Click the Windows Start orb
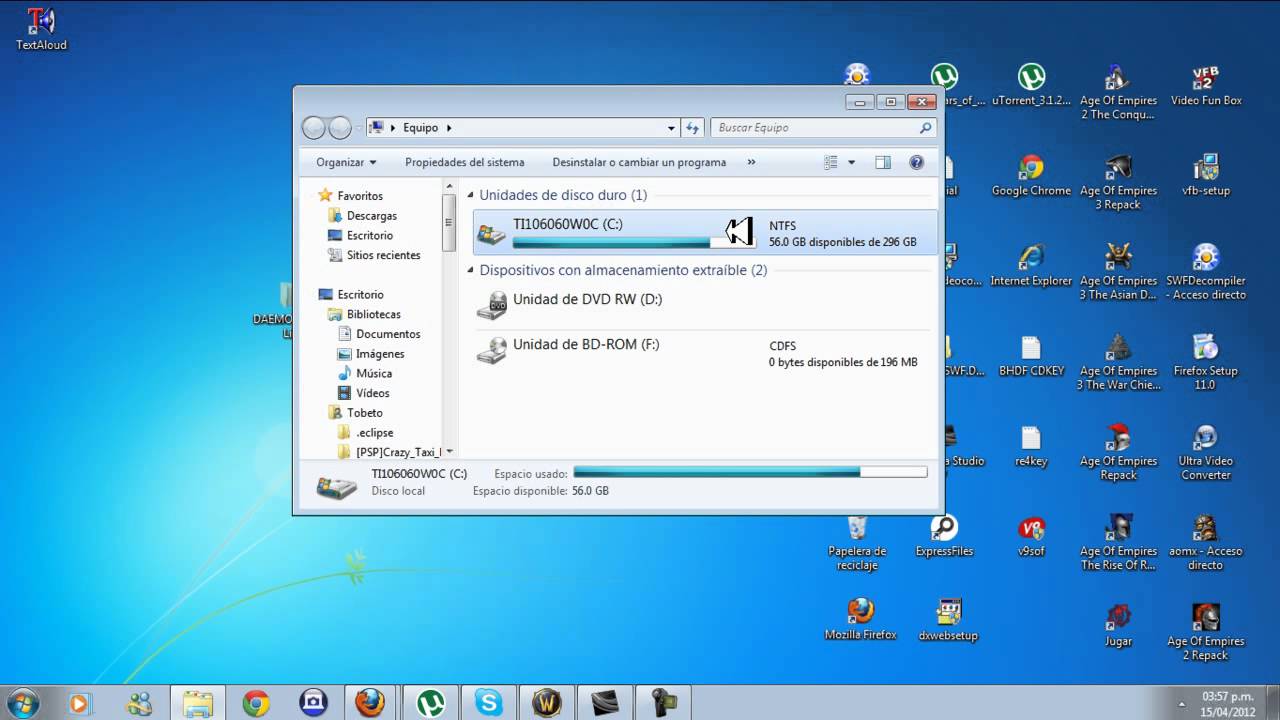The width and height of the screenshot is (1280, 720). [x=23, y=702]
